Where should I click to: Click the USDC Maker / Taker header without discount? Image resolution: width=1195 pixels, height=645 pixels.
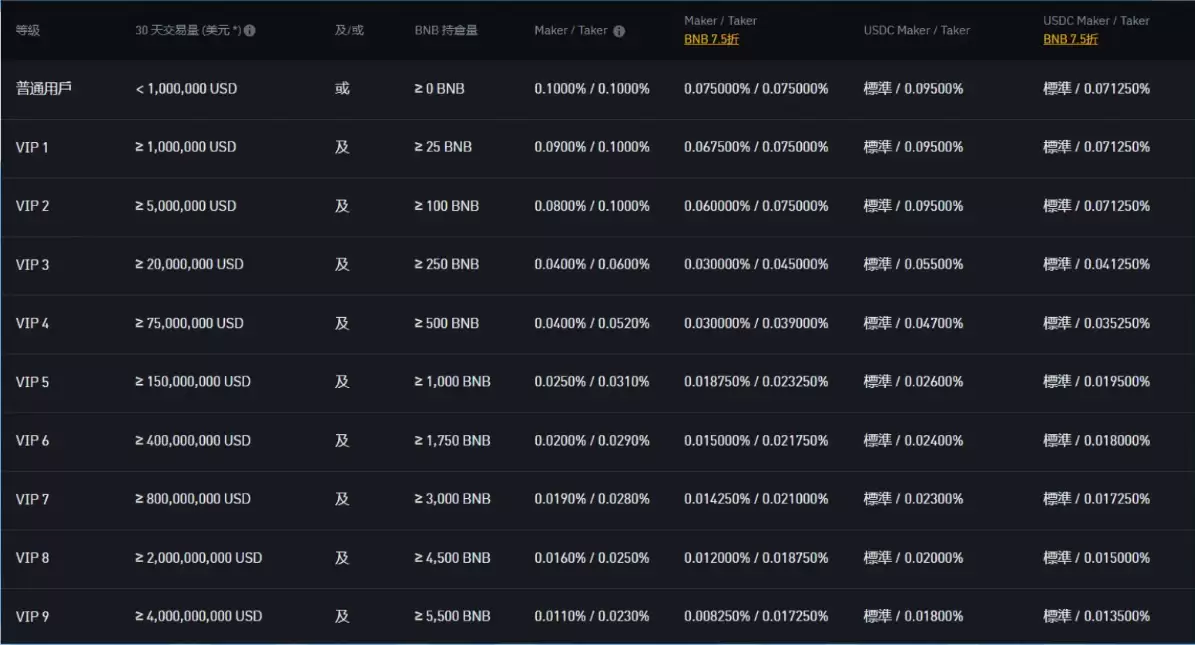point(916,30)
